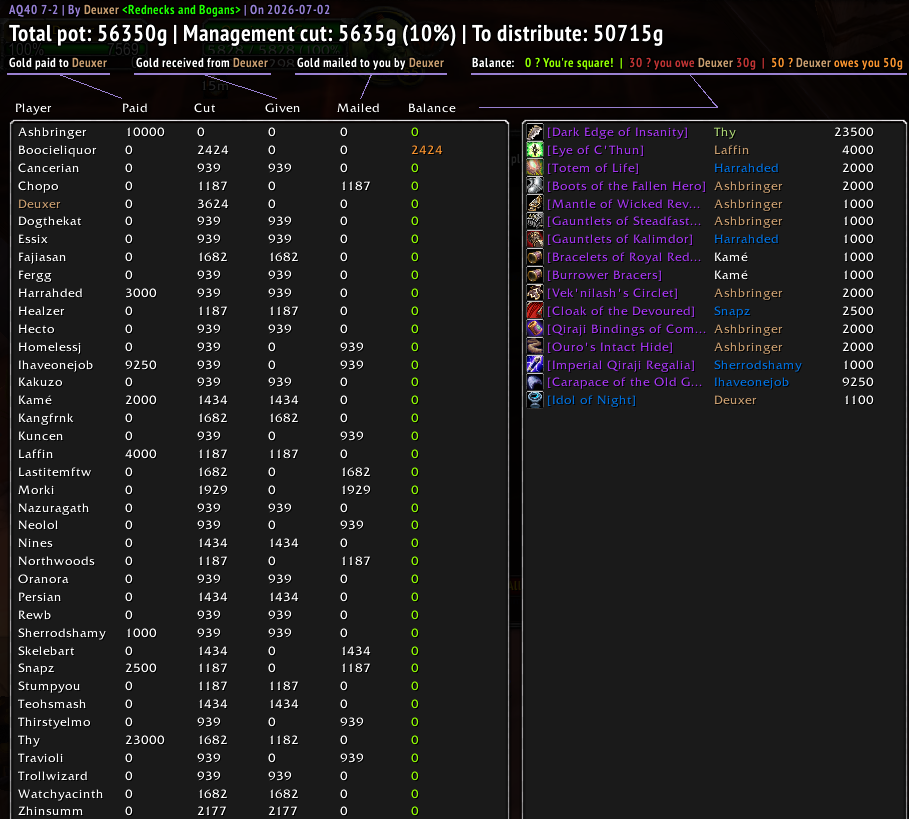The image size is (909, 819).
Task: Click the Burrower Bracers item icon
Action: click(x=535, y=275)
